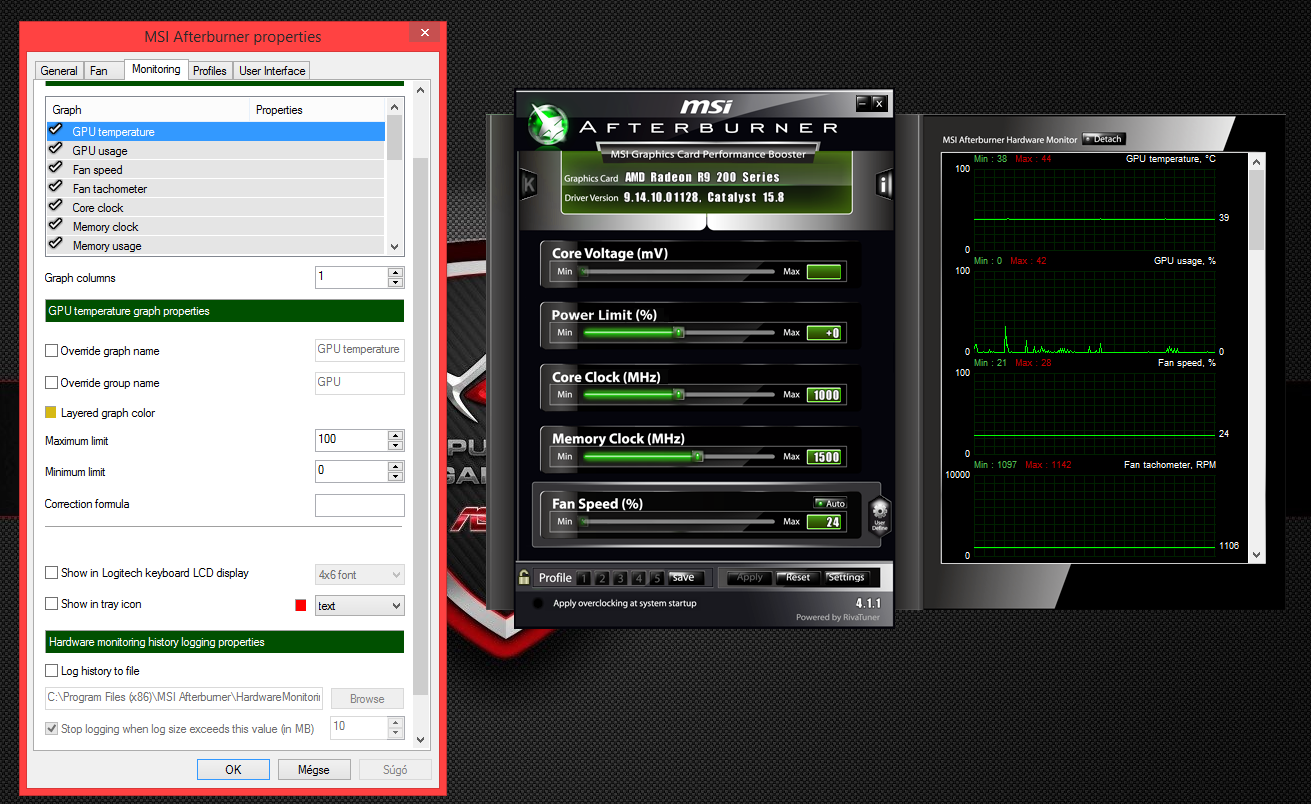This screenshot has width=1311, height=804.
Task: Click the red tray icon color swatch
Action: 300,605
